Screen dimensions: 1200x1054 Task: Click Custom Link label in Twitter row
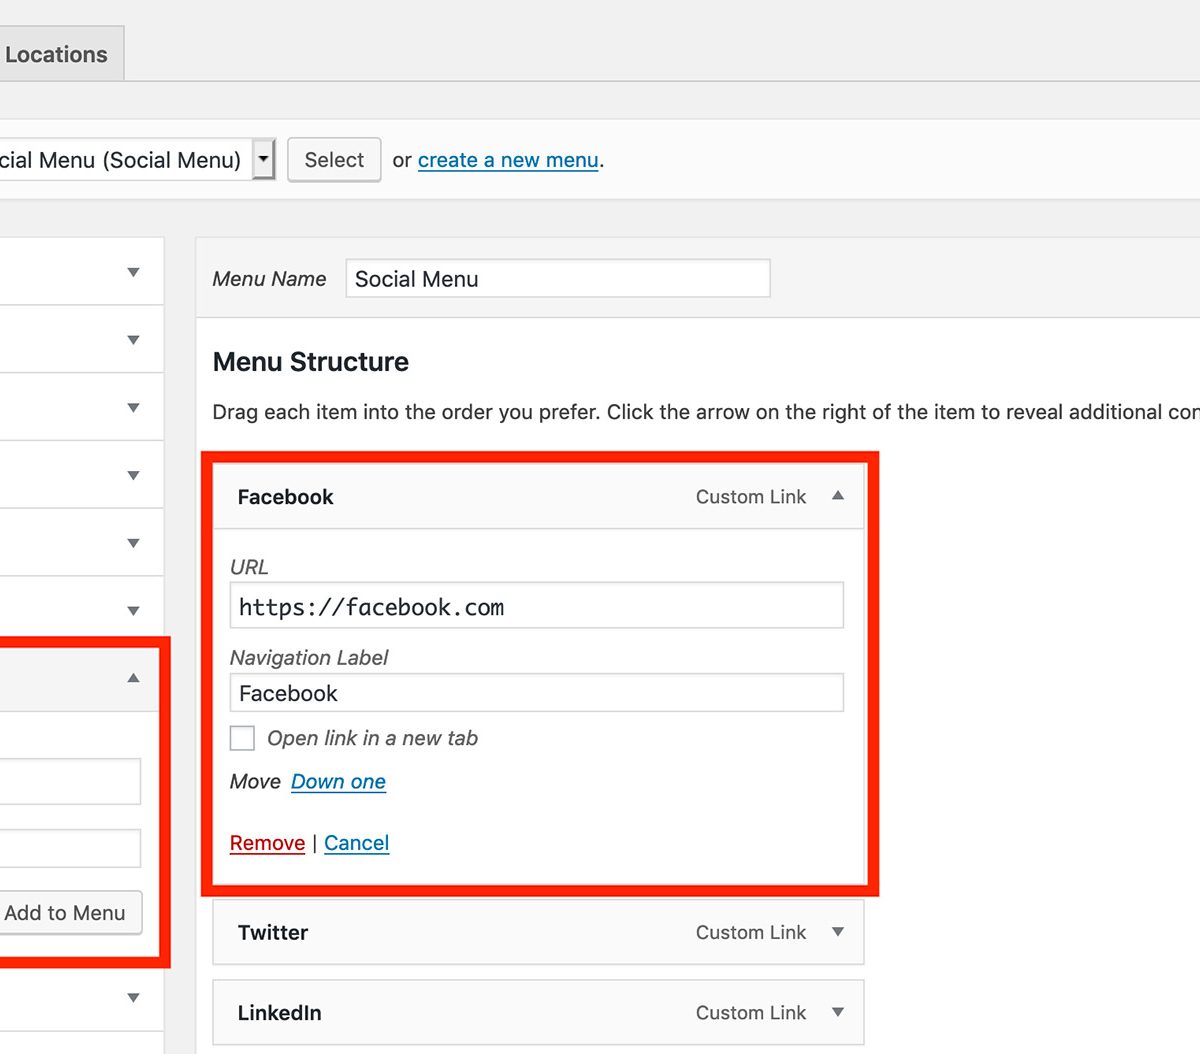pos(751,932)
